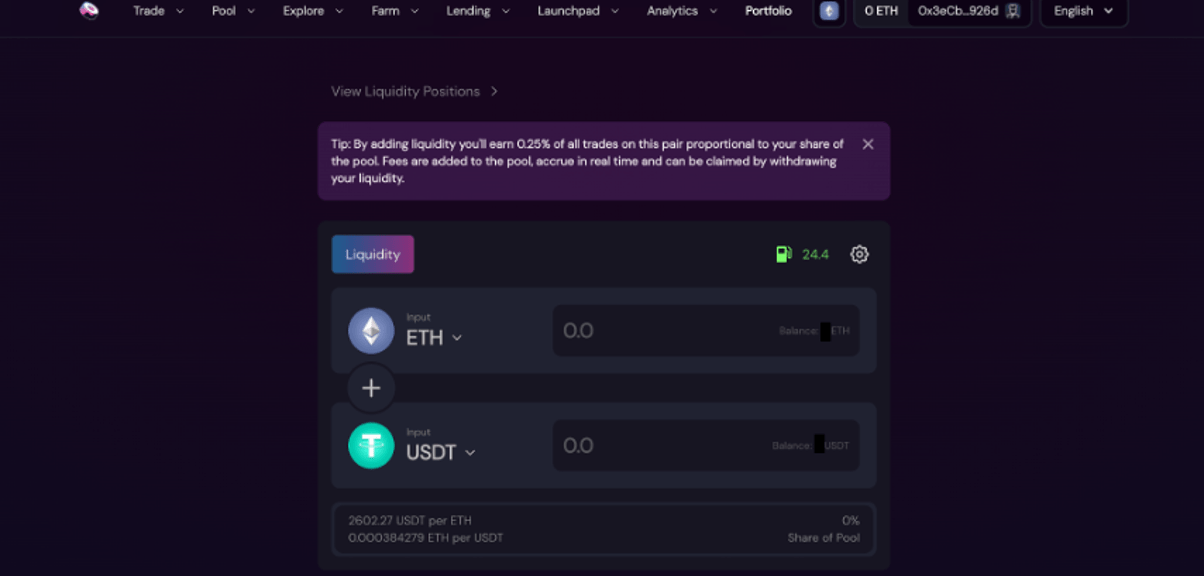
Task: Open the ETH token selector dropdown
Action: point(435,338)
